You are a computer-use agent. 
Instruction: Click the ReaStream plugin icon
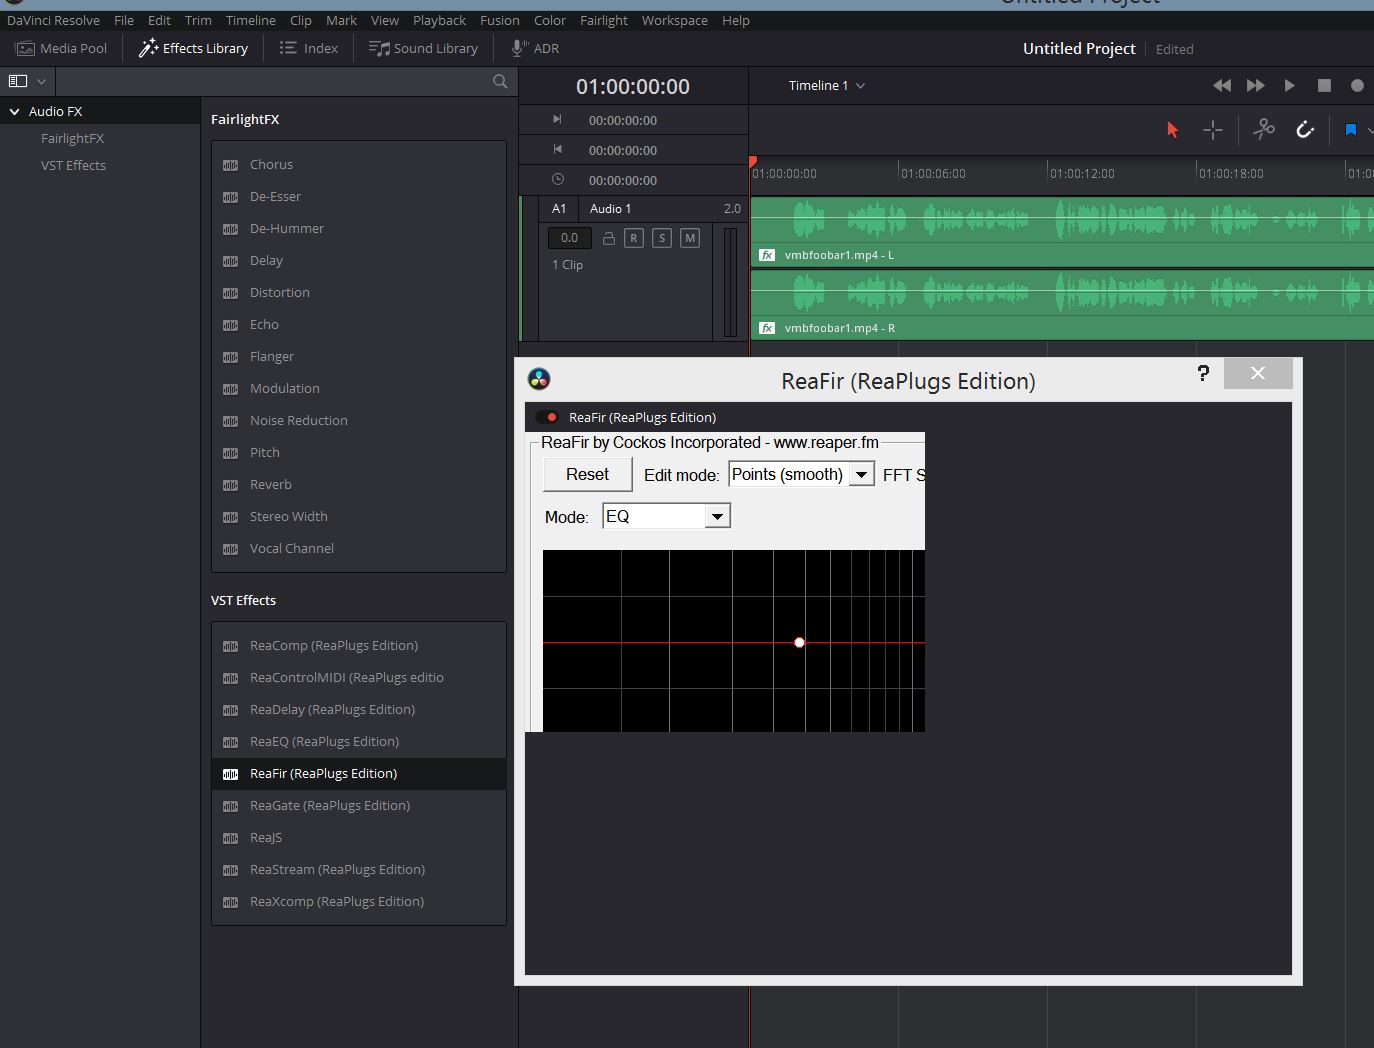click(x=230, y=870)
